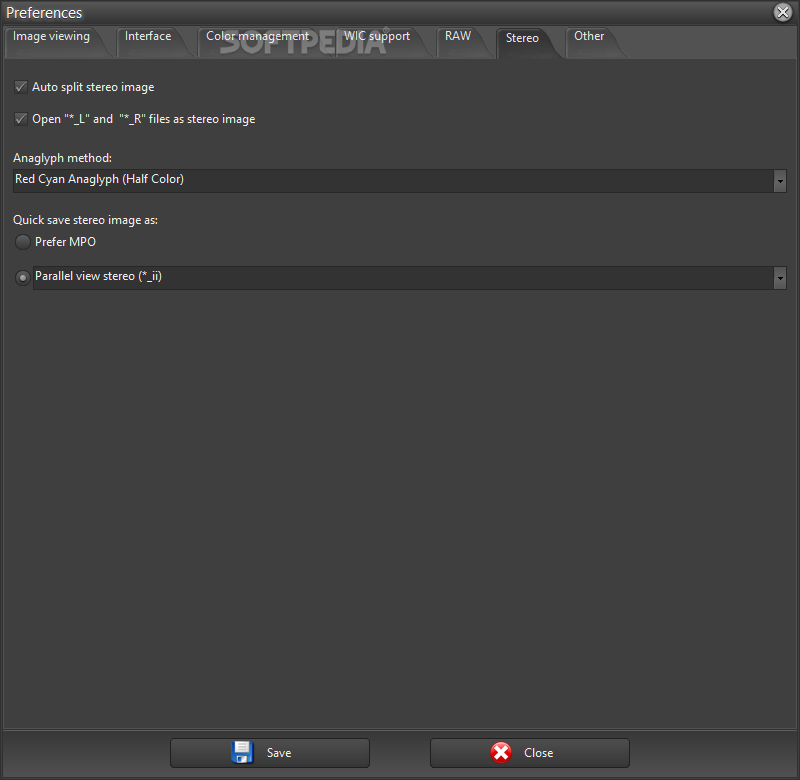
Task: Select the Parallel view stereo radio button
Action: pos(22,278)
